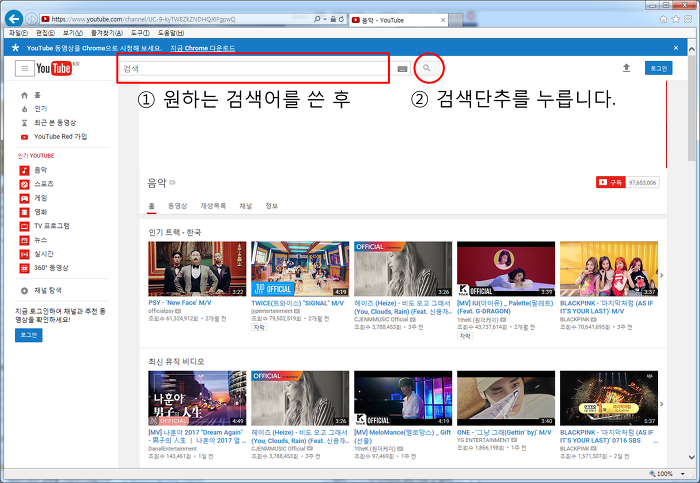This screenshot has height=483, width=700.
Task: Click the upload arrow icon
Action: point(626,68)
